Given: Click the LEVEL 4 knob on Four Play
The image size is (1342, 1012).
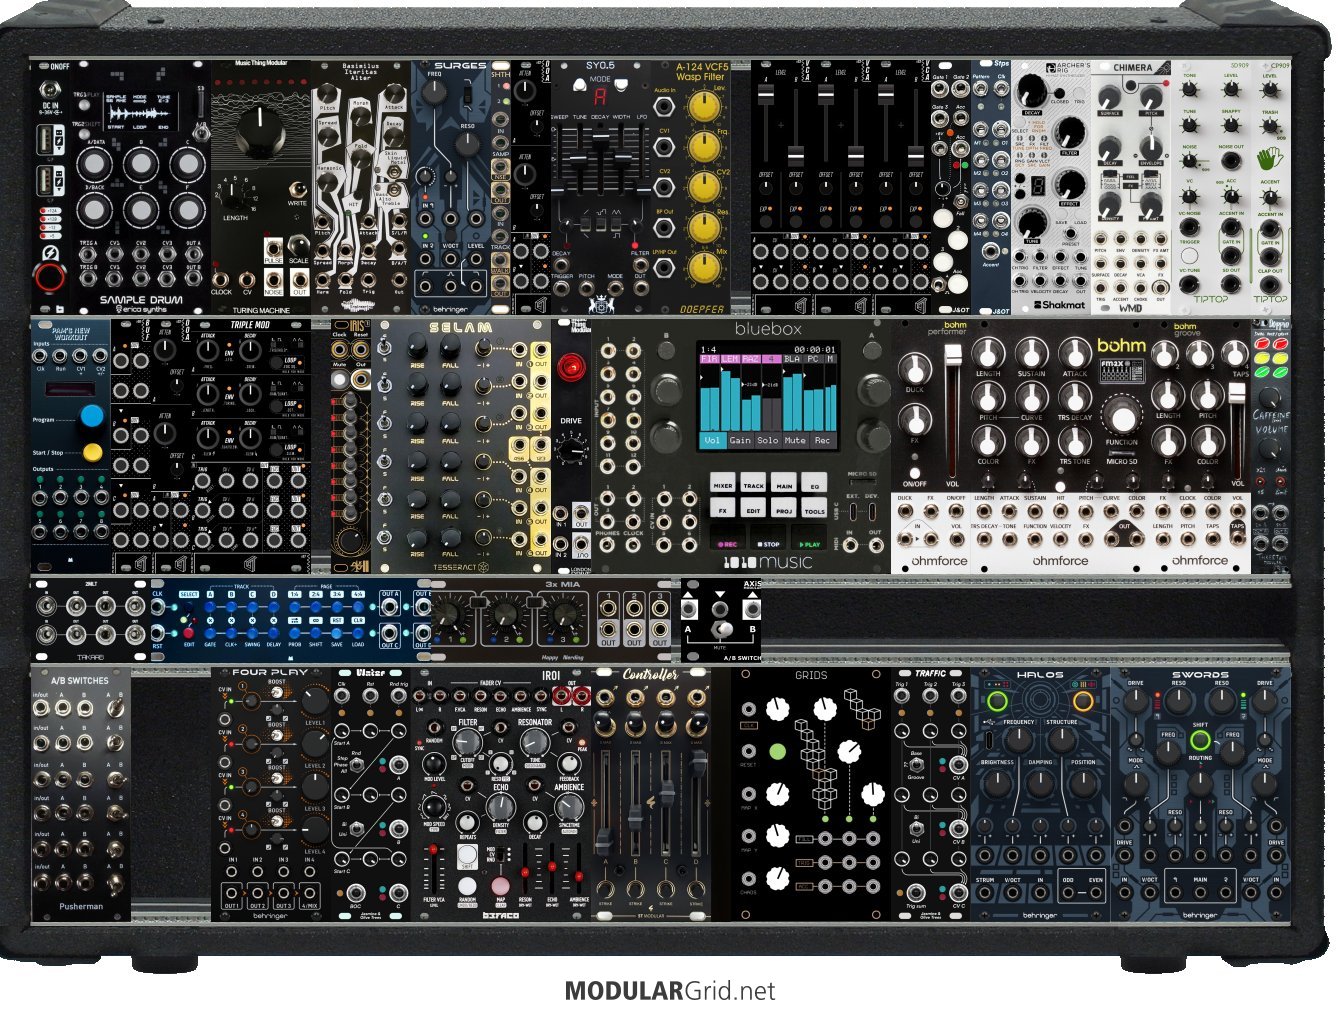Looking at the screenshot, I should click(x=313, y=830).
